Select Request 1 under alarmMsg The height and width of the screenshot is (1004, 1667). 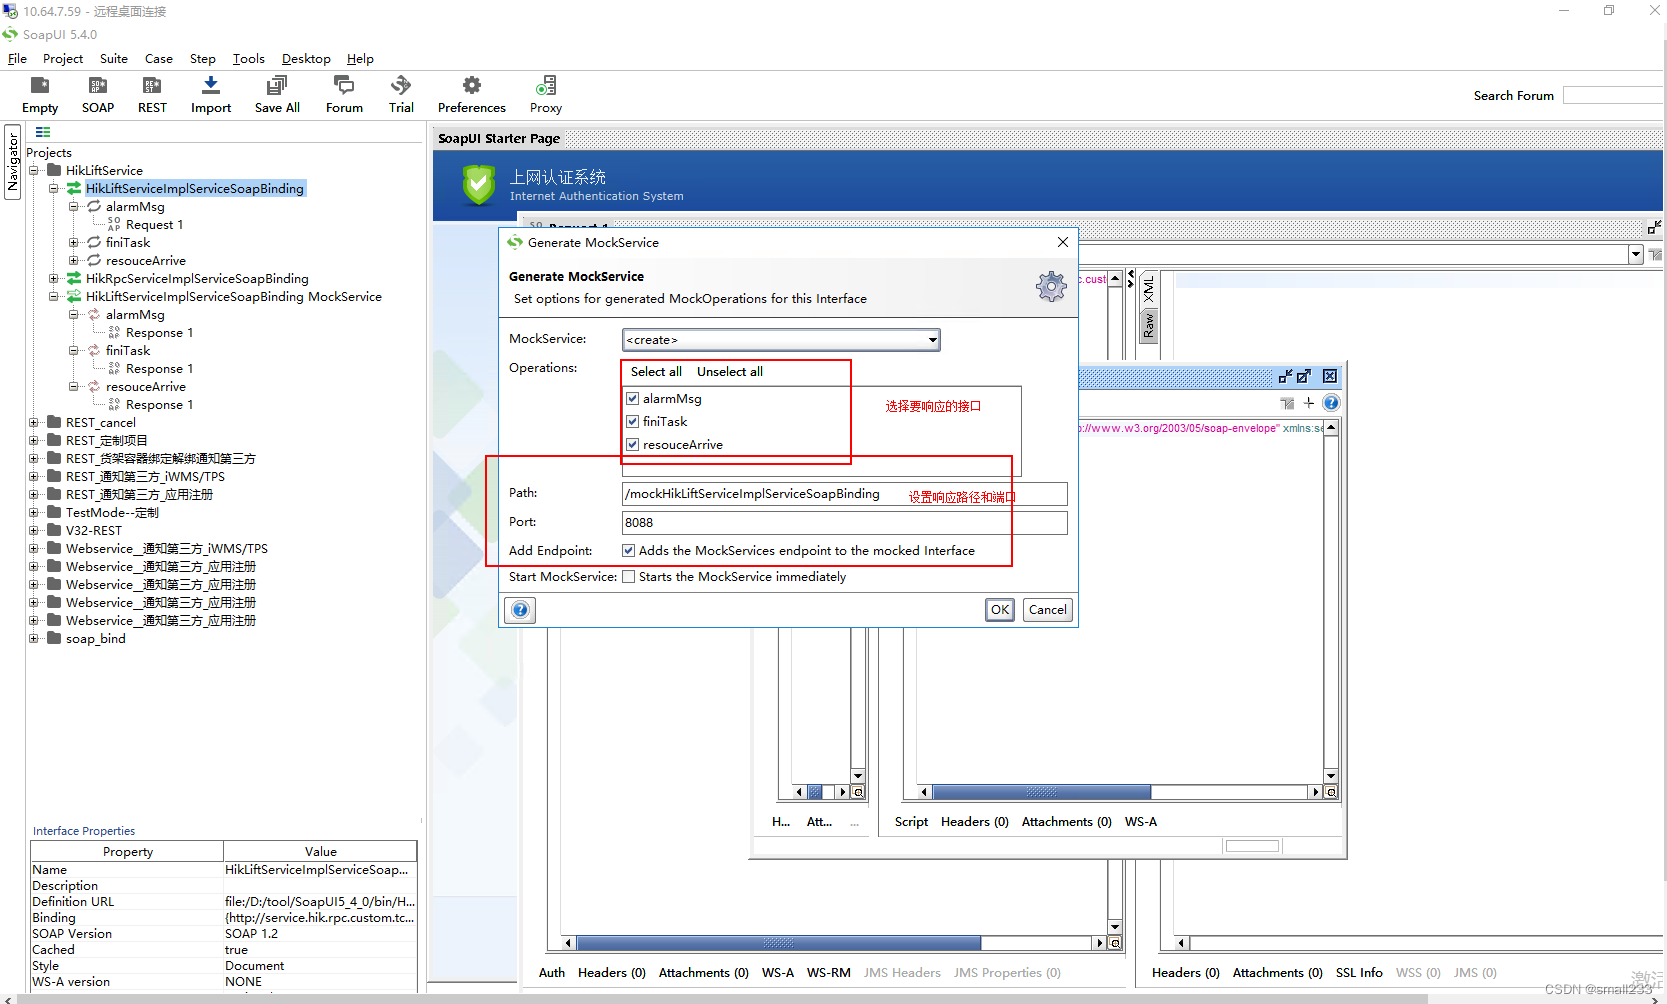154,225
